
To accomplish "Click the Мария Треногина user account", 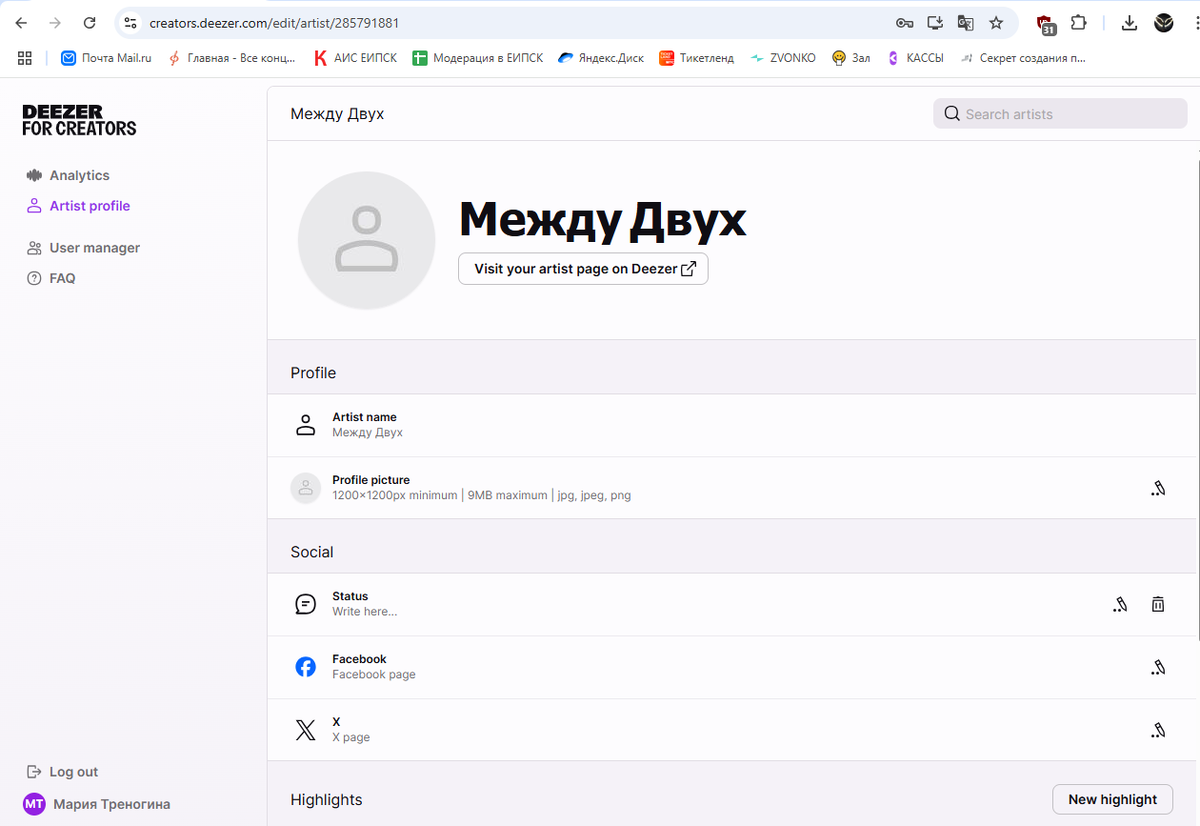I will pyautogui.click(x=97, y=804).
